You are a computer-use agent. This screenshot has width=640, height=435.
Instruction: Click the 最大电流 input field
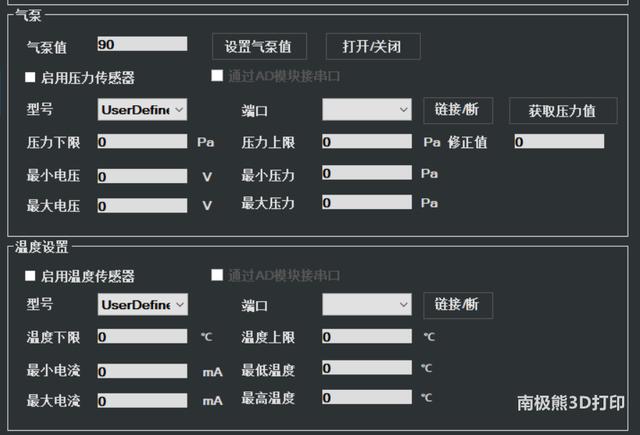point(142,401)
